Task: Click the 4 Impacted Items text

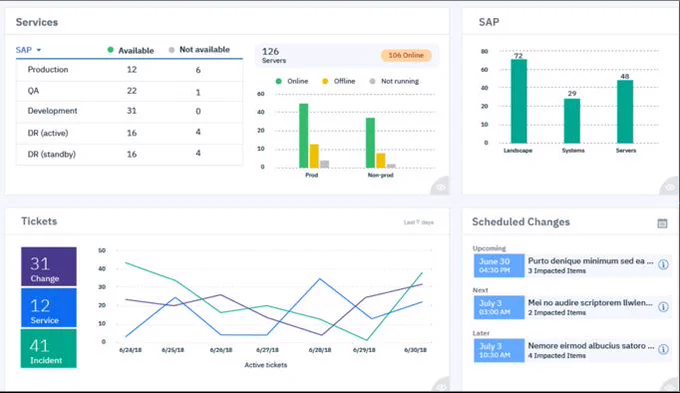Action: (557, 356)
